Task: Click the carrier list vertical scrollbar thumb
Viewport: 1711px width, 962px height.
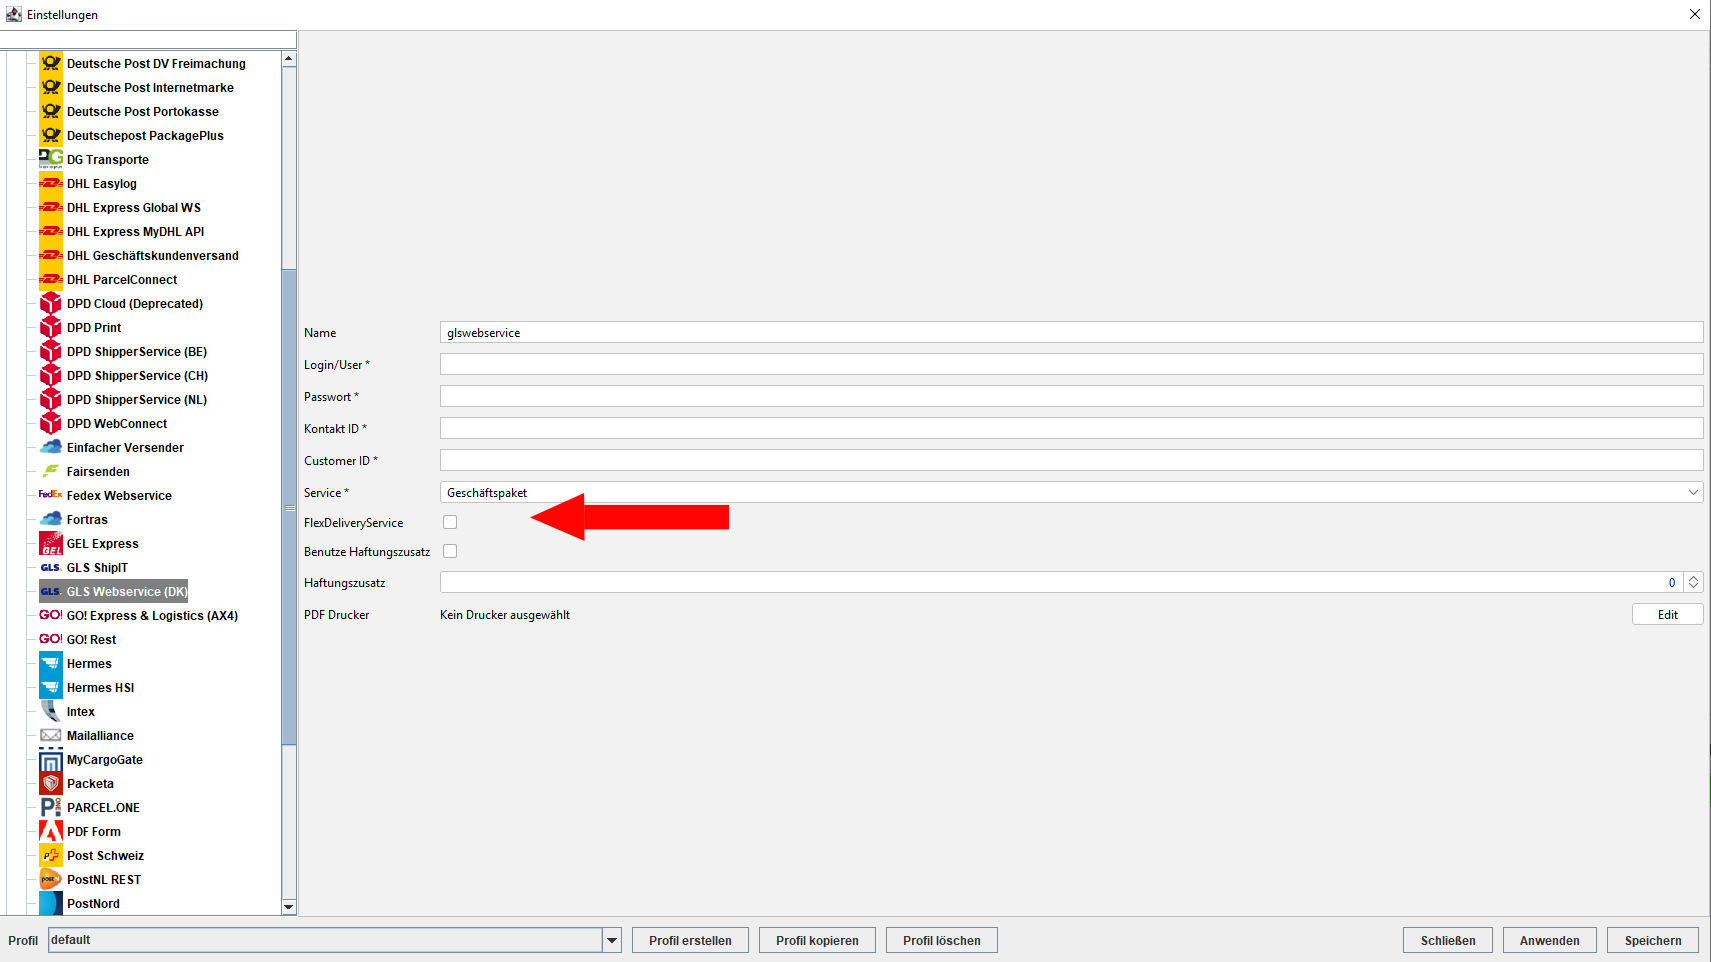Action: (x=289, y=506)
